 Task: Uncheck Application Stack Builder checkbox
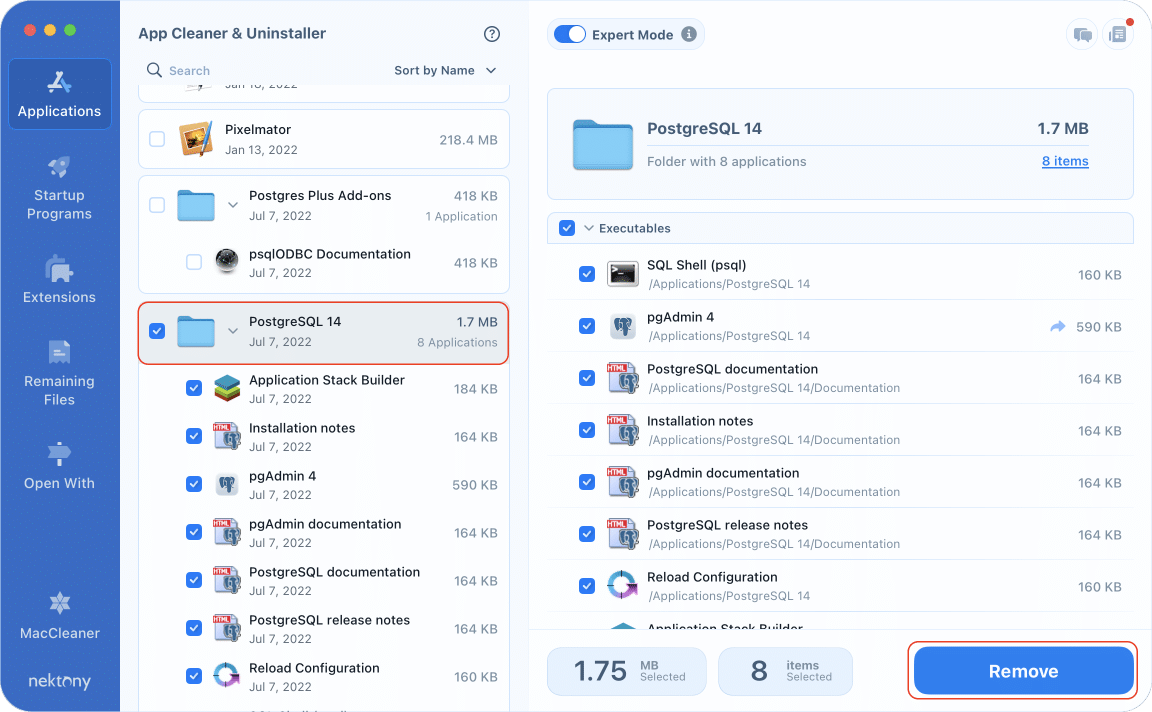point(194,388)
